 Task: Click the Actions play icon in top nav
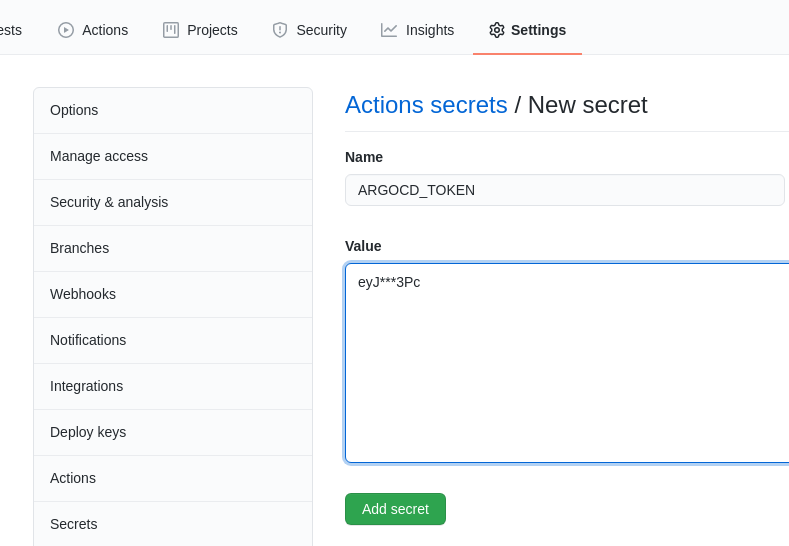click(66, 30)
